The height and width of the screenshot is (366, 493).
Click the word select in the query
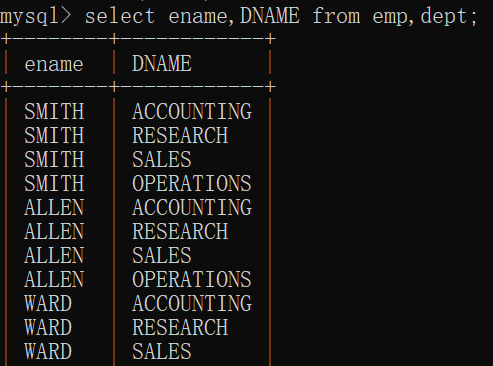pos(120,16)
